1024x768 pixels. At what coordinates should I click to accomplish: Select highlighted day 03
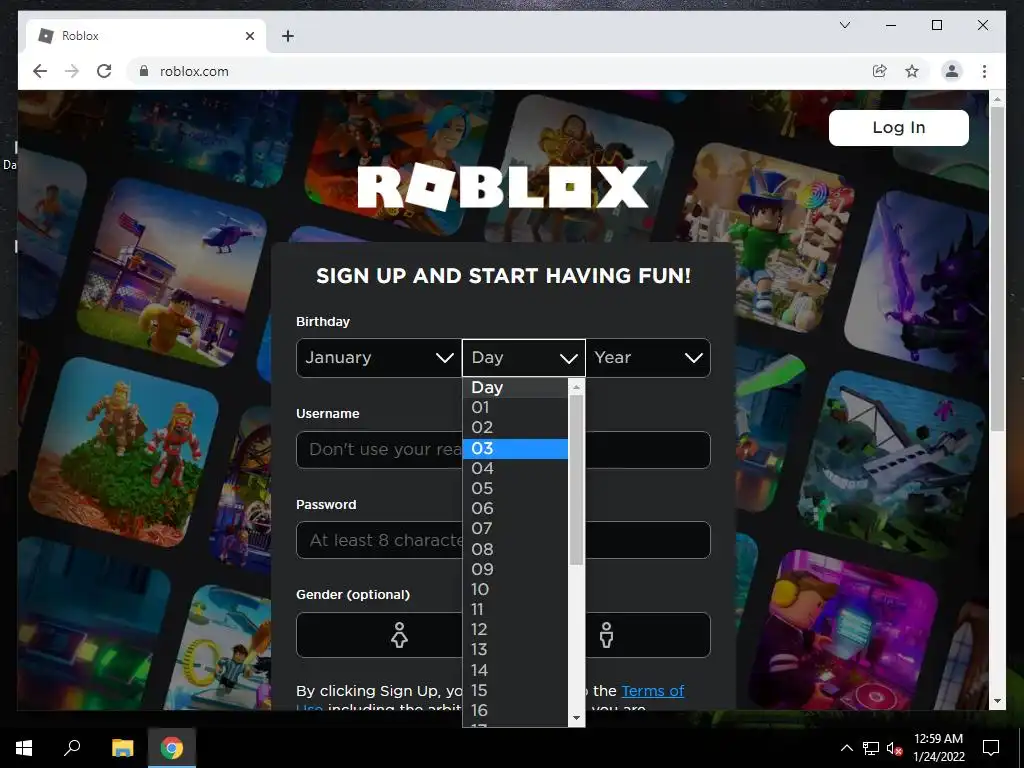516,449
